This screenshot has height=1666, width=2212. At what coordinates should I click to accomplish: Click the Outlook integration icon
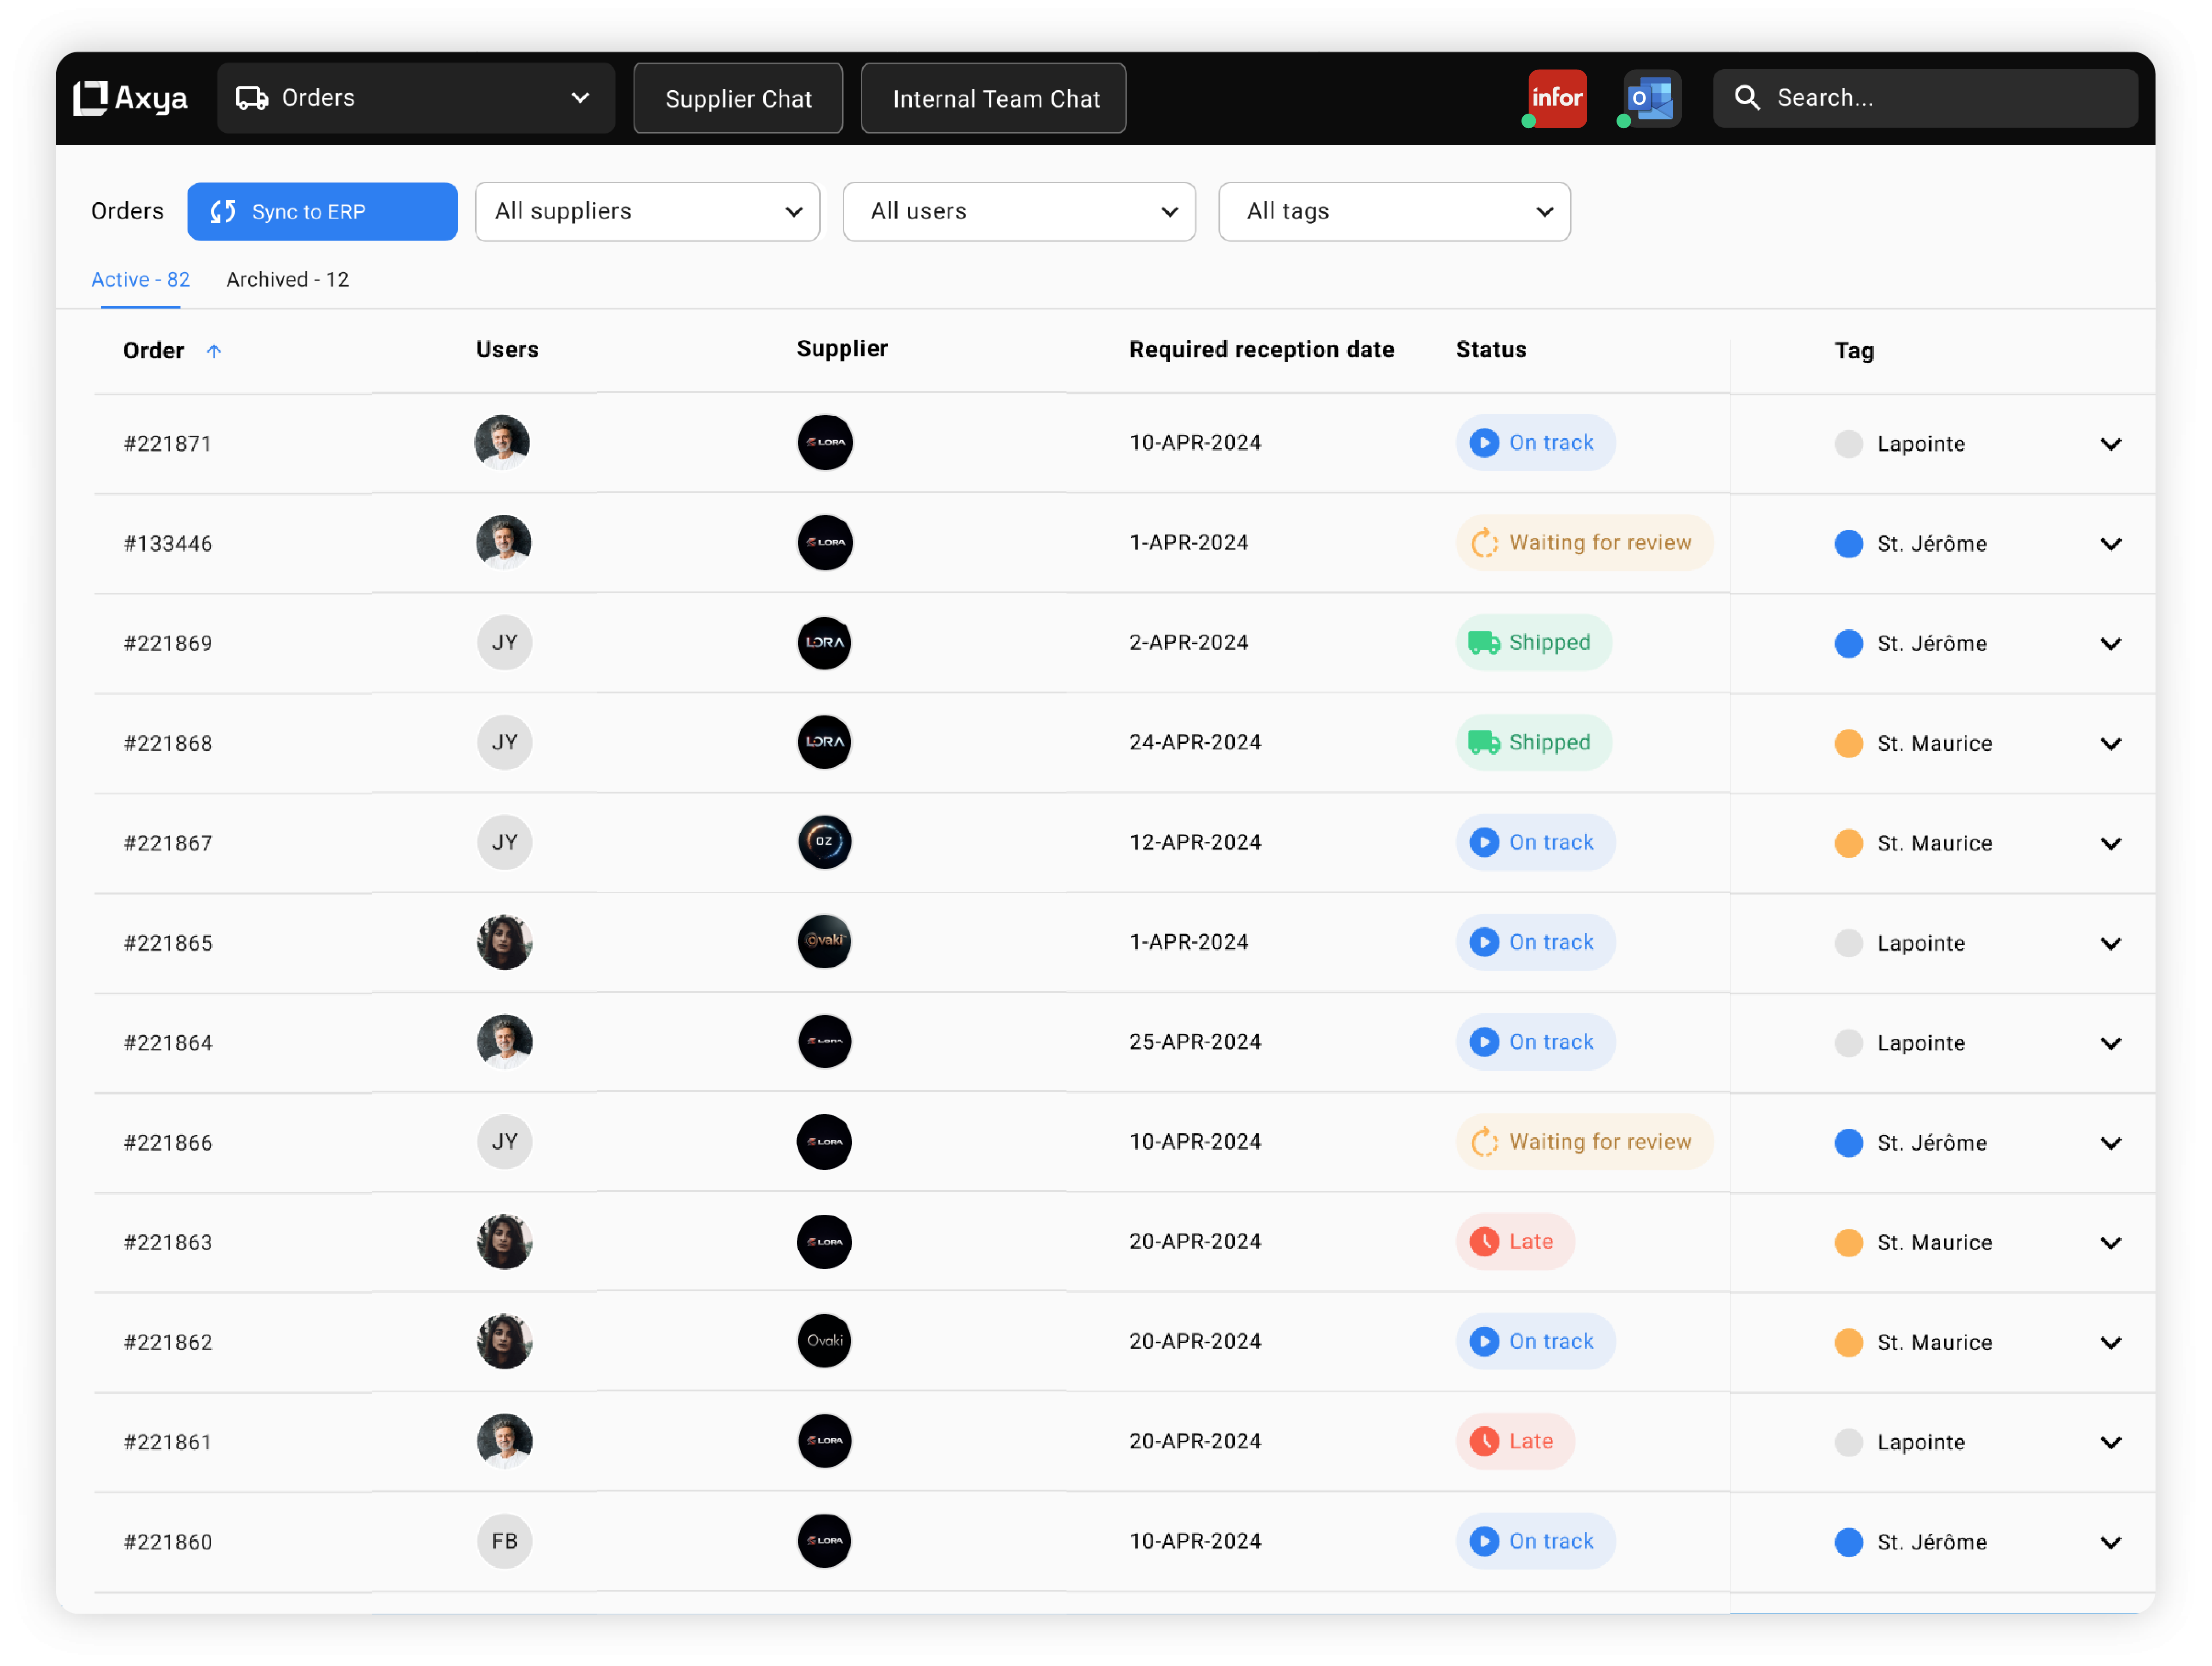click(1650, 98)
